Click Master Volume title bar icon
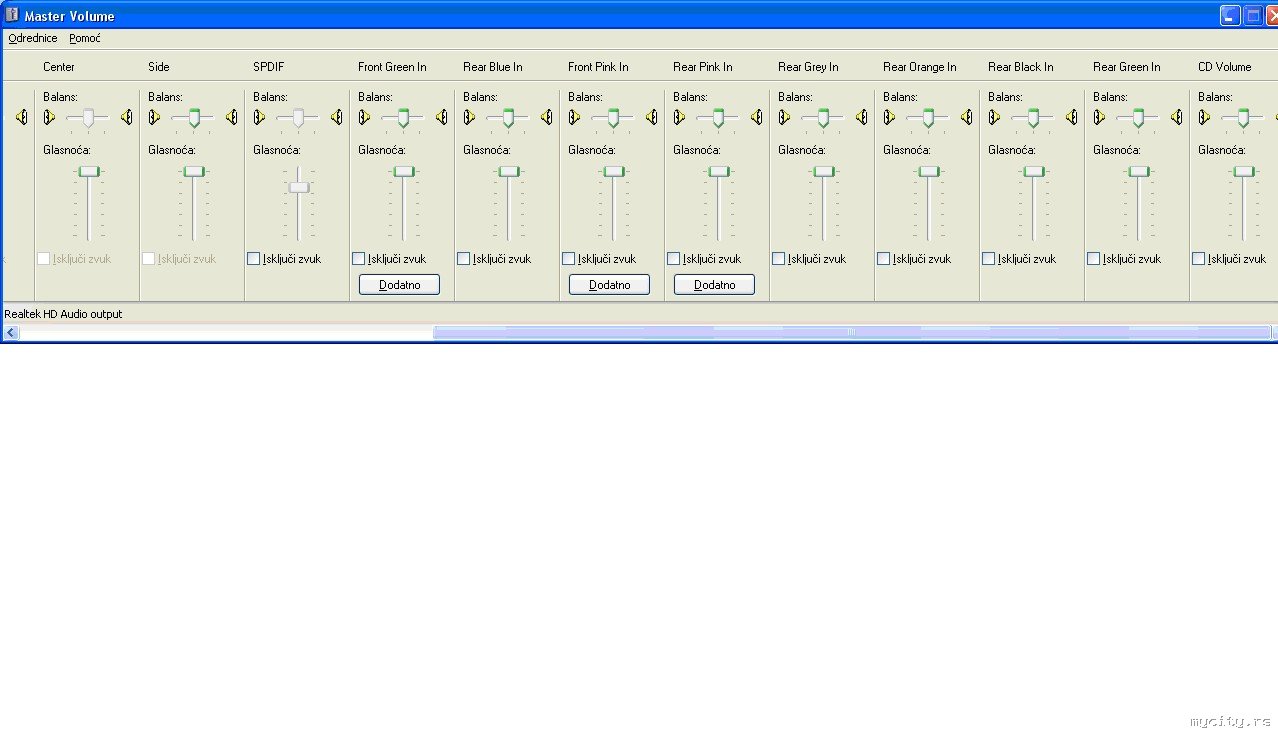The width and height of the screenshot is (1278, 734). [x=12, y=15]
